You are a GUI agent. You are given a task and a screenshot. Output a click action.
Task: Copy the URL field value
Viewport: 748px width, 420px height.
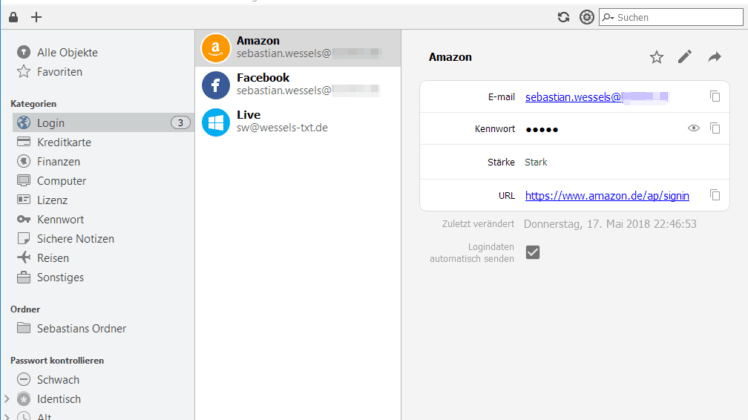tap(715, 195)
